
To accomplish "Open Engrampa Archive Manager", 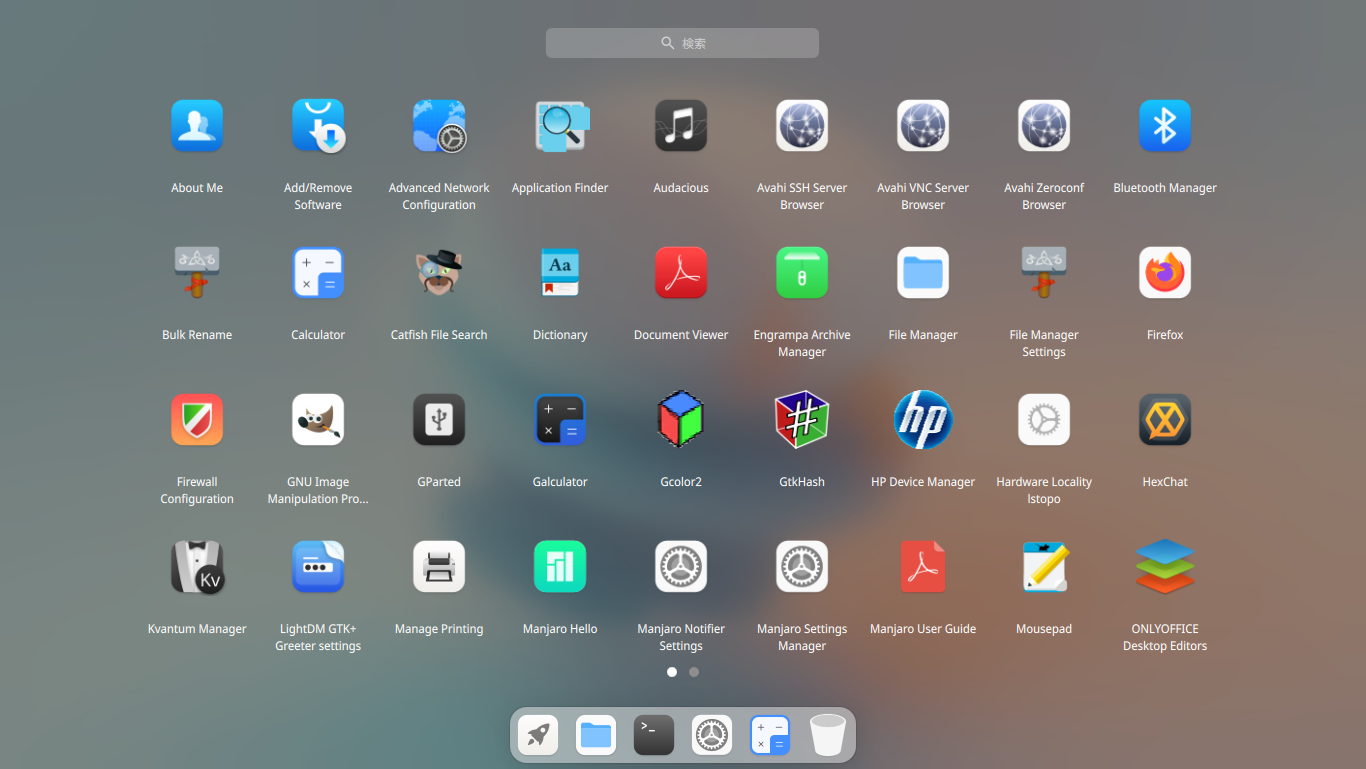I will [x=802, y=273].
